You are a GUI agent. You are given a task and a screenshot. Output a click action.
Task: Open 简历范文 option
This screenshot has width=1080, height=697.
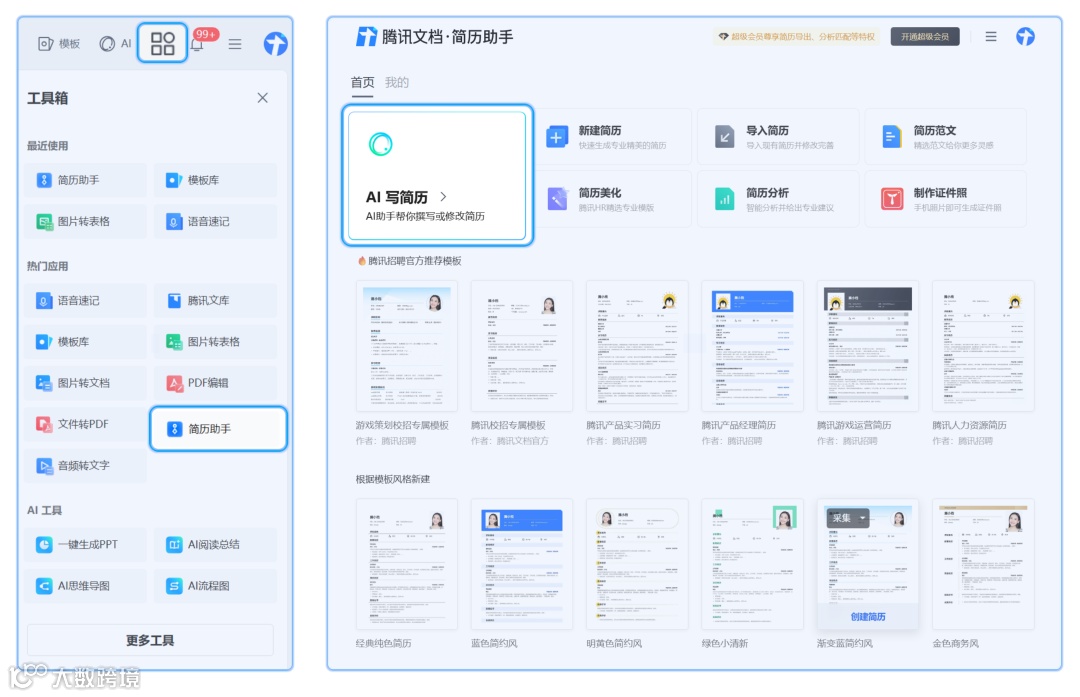[x=946, y=137]
